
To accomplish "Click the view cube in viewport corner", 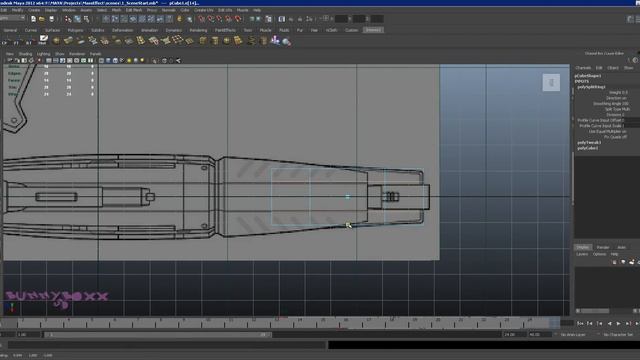I will tap(551, 83).
